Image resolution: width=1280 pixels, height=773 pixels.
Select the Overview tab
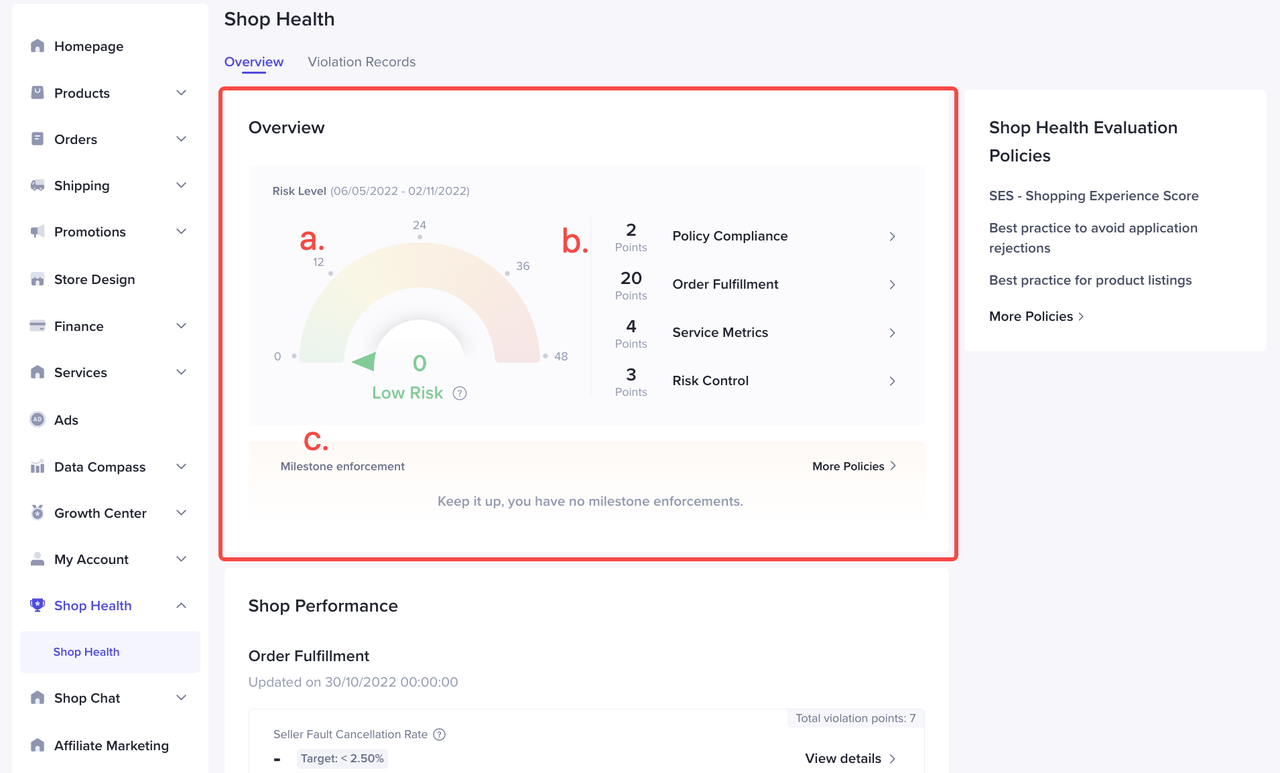point(253,62)
